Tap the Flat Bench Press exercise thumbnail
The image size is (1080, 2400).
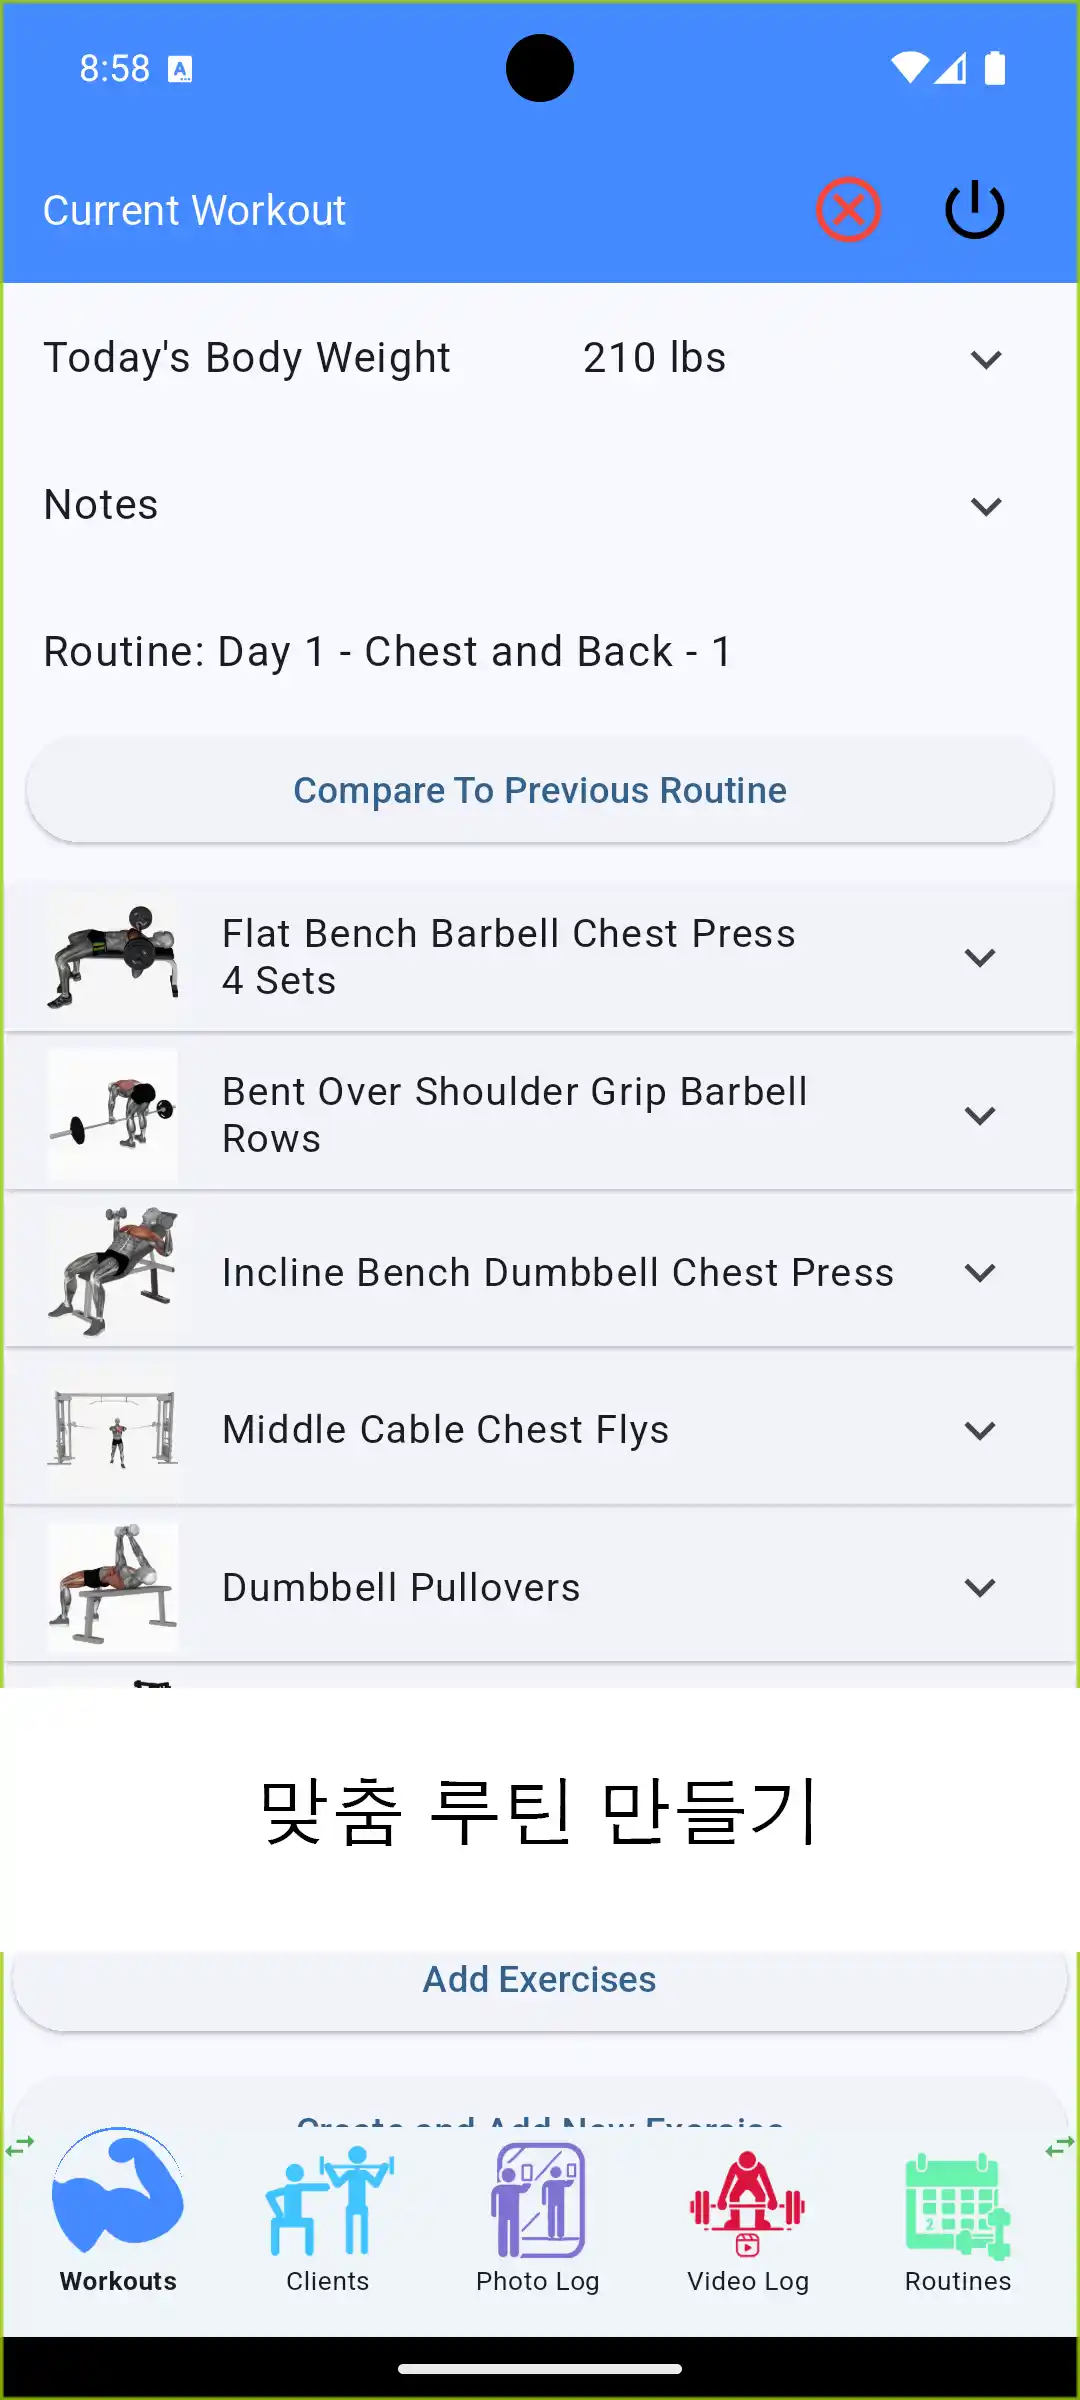pyautogui.click(x=113, y=957)
